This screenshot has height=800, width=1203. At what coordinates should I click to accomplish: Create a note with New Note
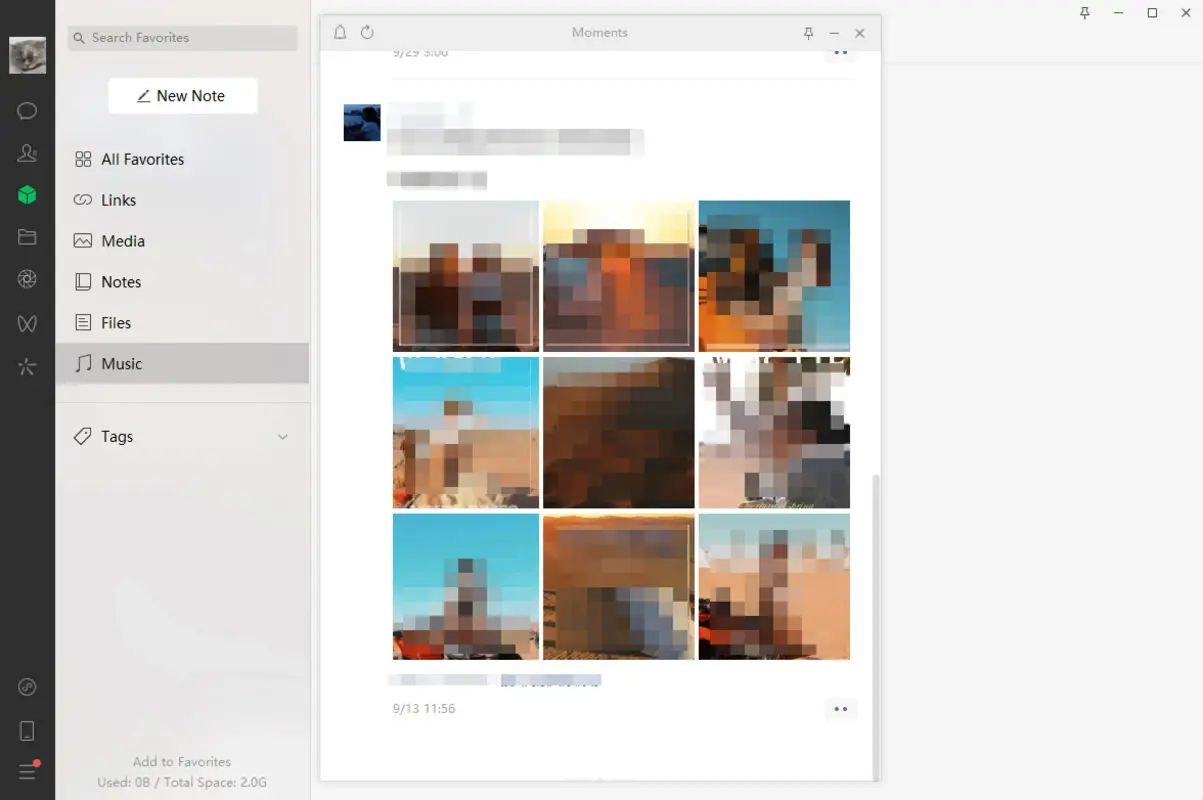pos(182,95)
